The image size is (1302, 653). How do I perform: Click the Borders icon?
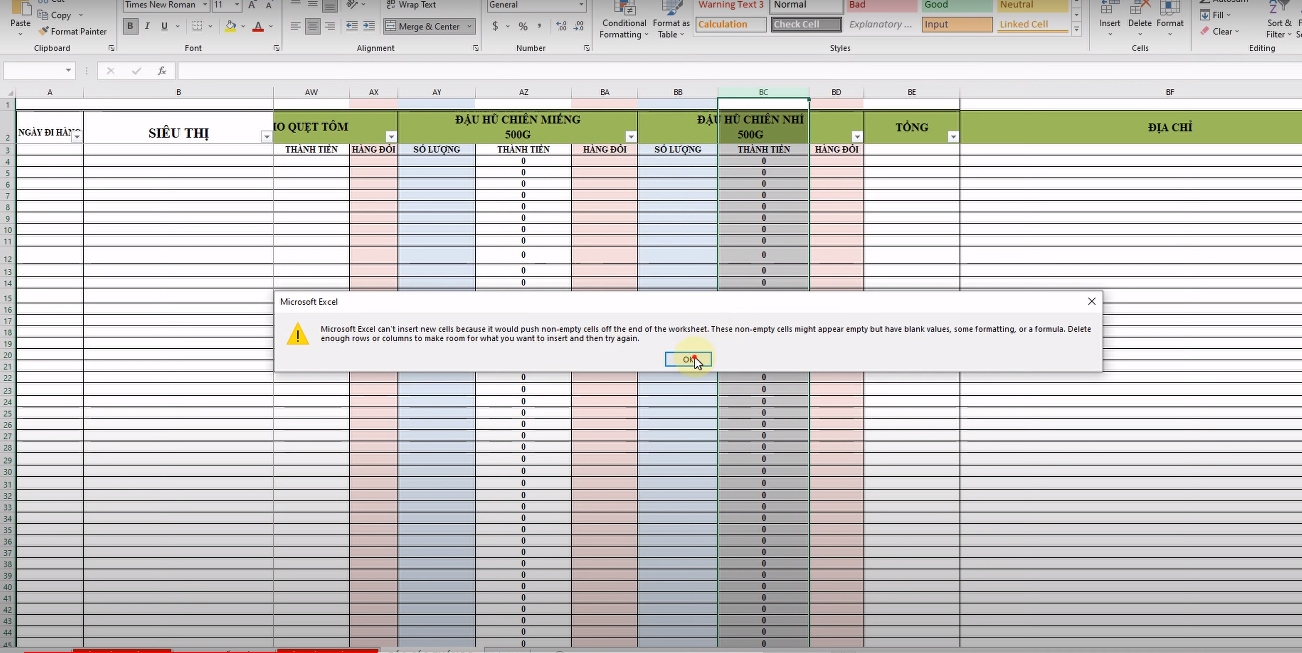(197, 26)
